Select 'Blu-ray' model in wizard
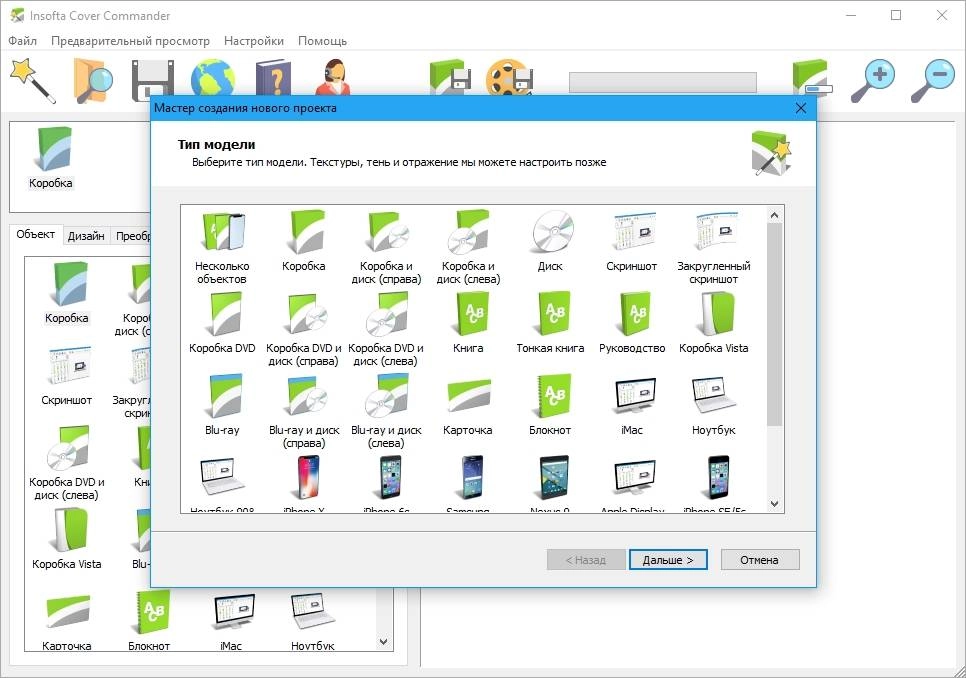The width and height of the screenshot is (966, 678). tap(222, 405)
